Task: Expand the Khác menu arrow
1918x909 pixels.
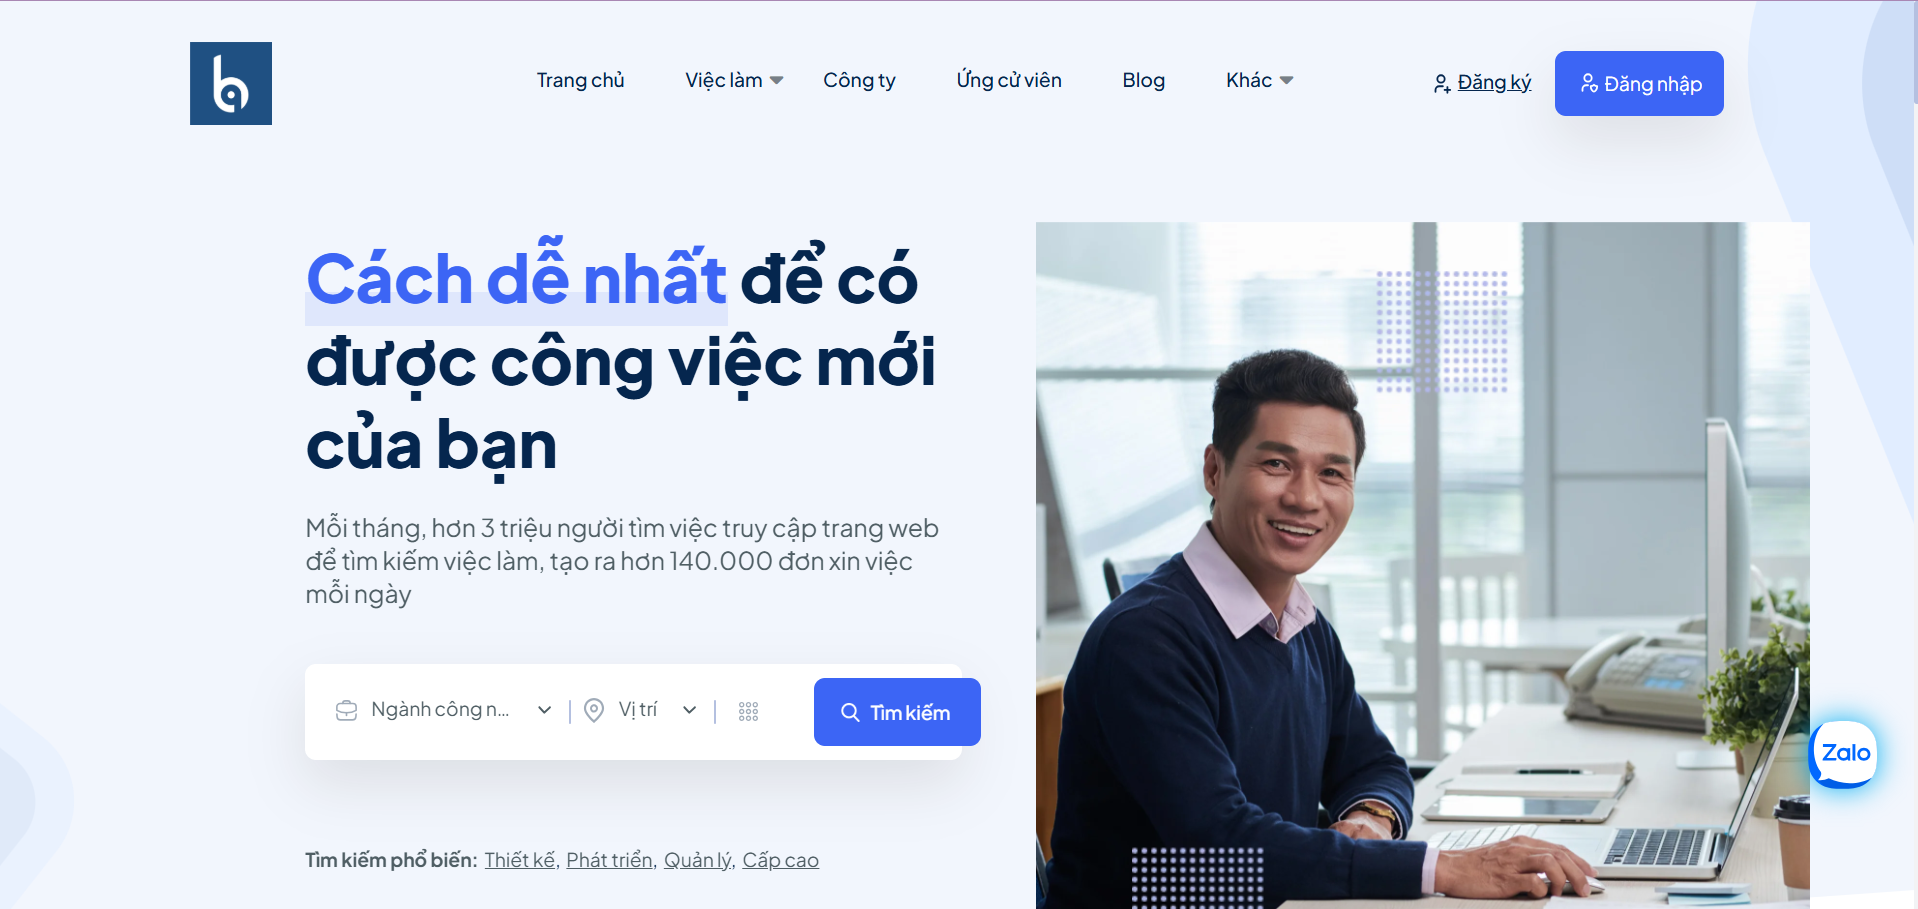Action: tap(1287, 80)
